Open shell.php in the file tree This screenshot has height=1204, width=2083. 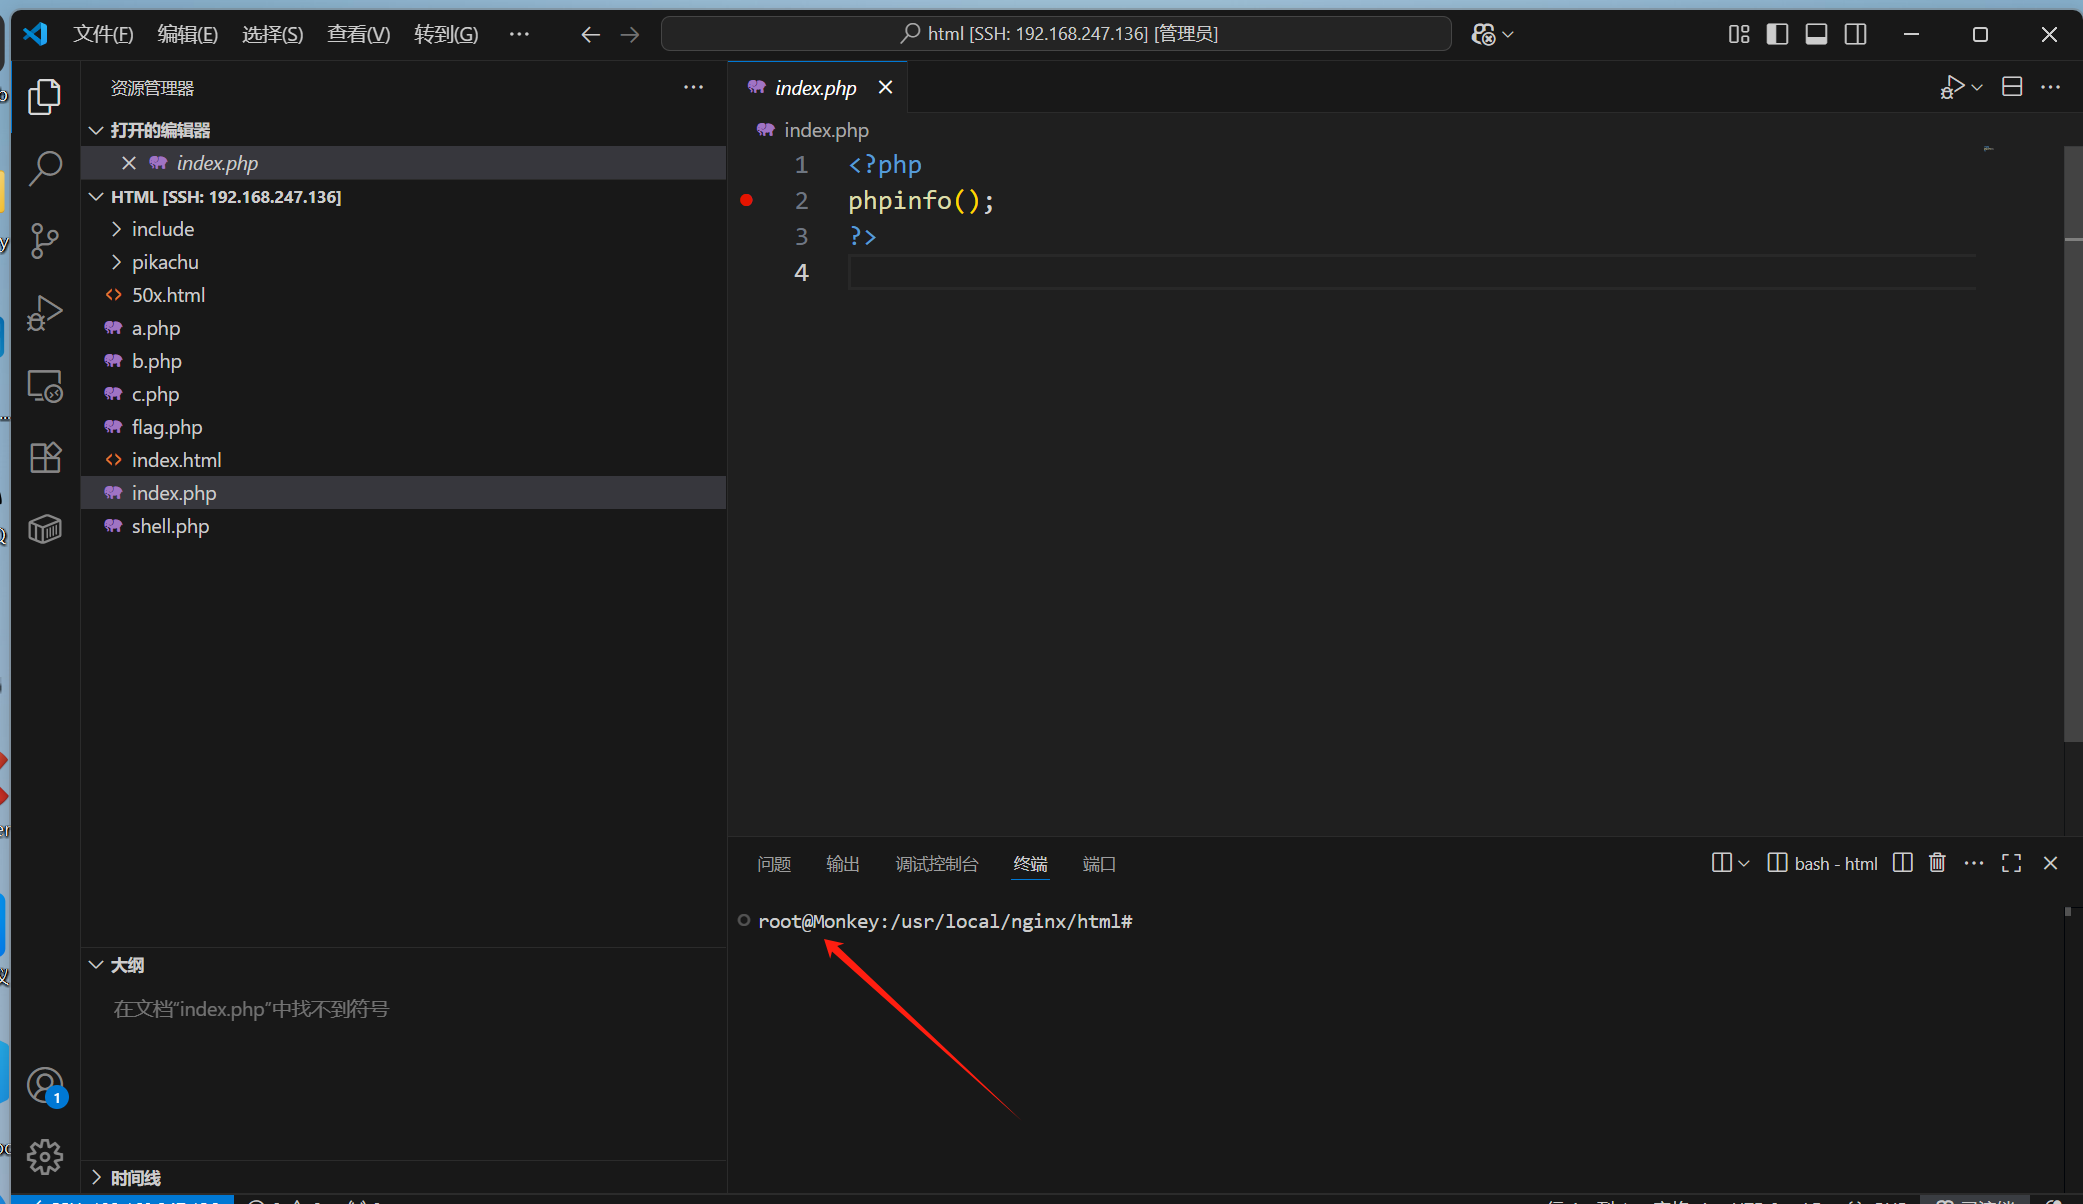coord(170,526)
